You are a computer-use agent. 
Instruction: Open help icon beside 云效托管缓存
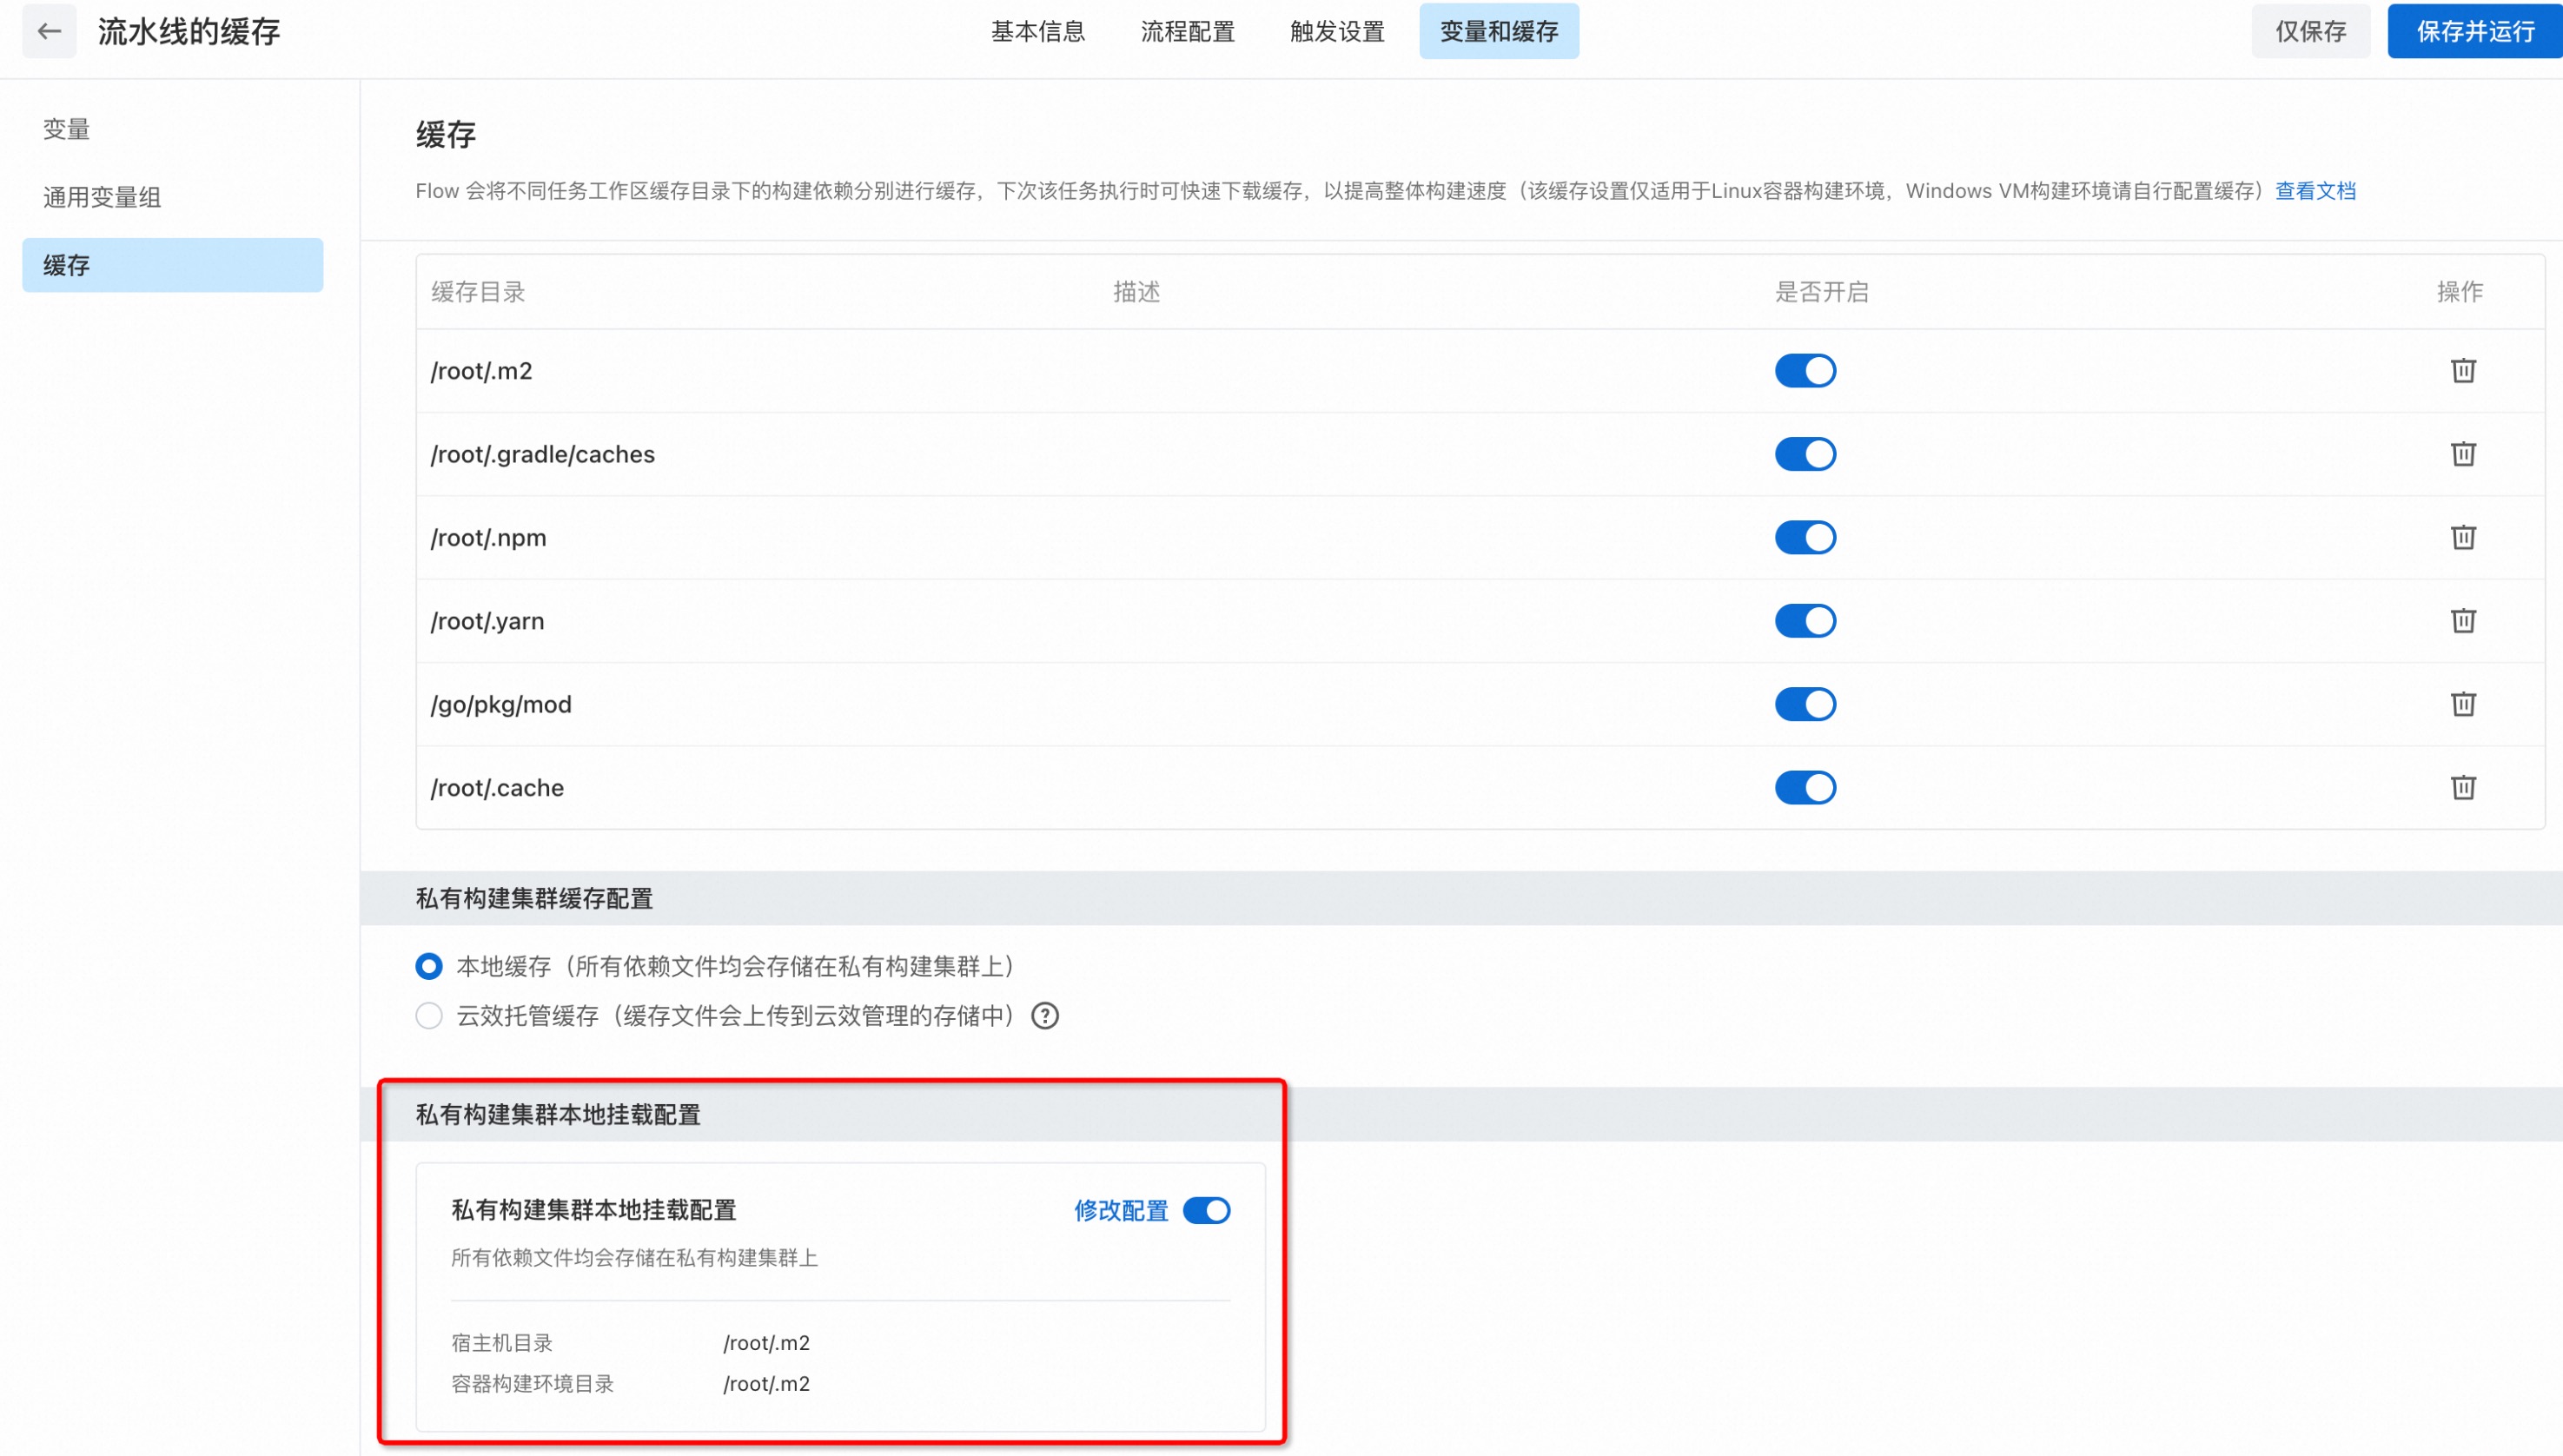(1045, 1016)
